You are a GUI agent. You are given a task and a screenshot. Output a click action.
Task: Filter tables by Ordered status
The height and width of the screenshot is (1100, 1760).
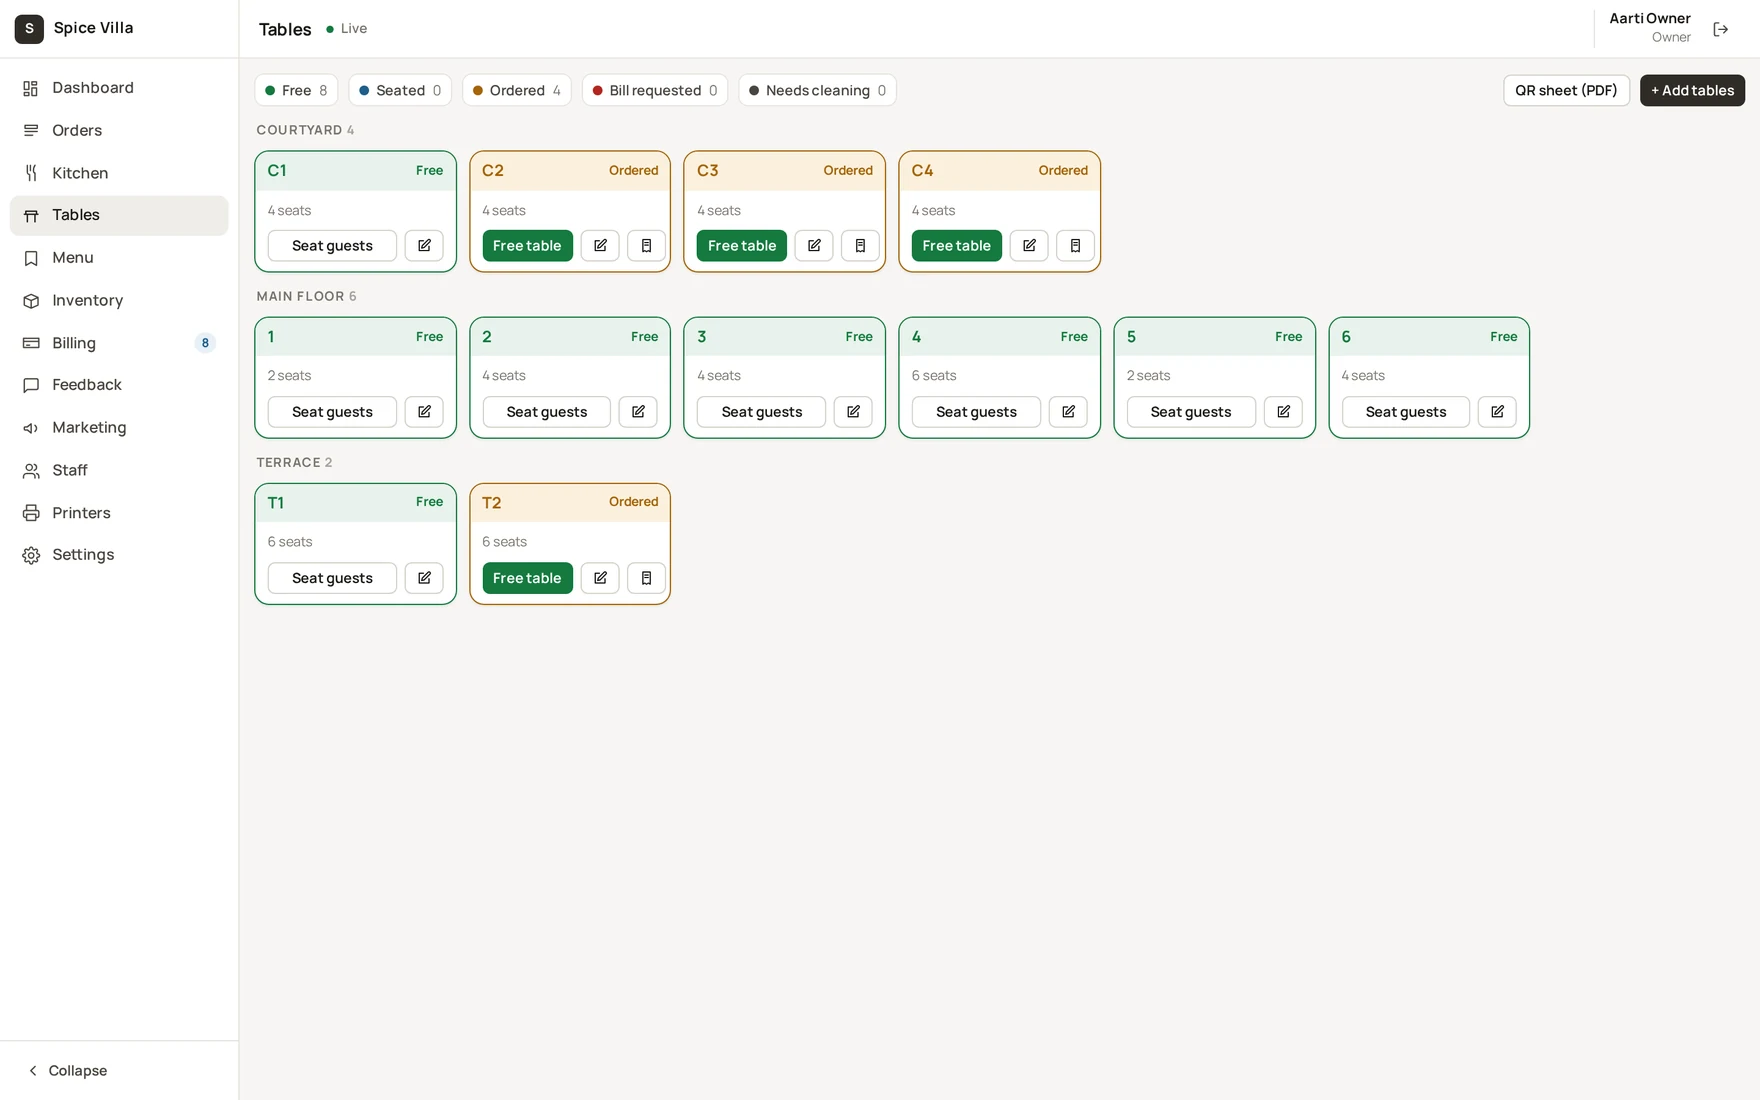[x=517, y=90]
